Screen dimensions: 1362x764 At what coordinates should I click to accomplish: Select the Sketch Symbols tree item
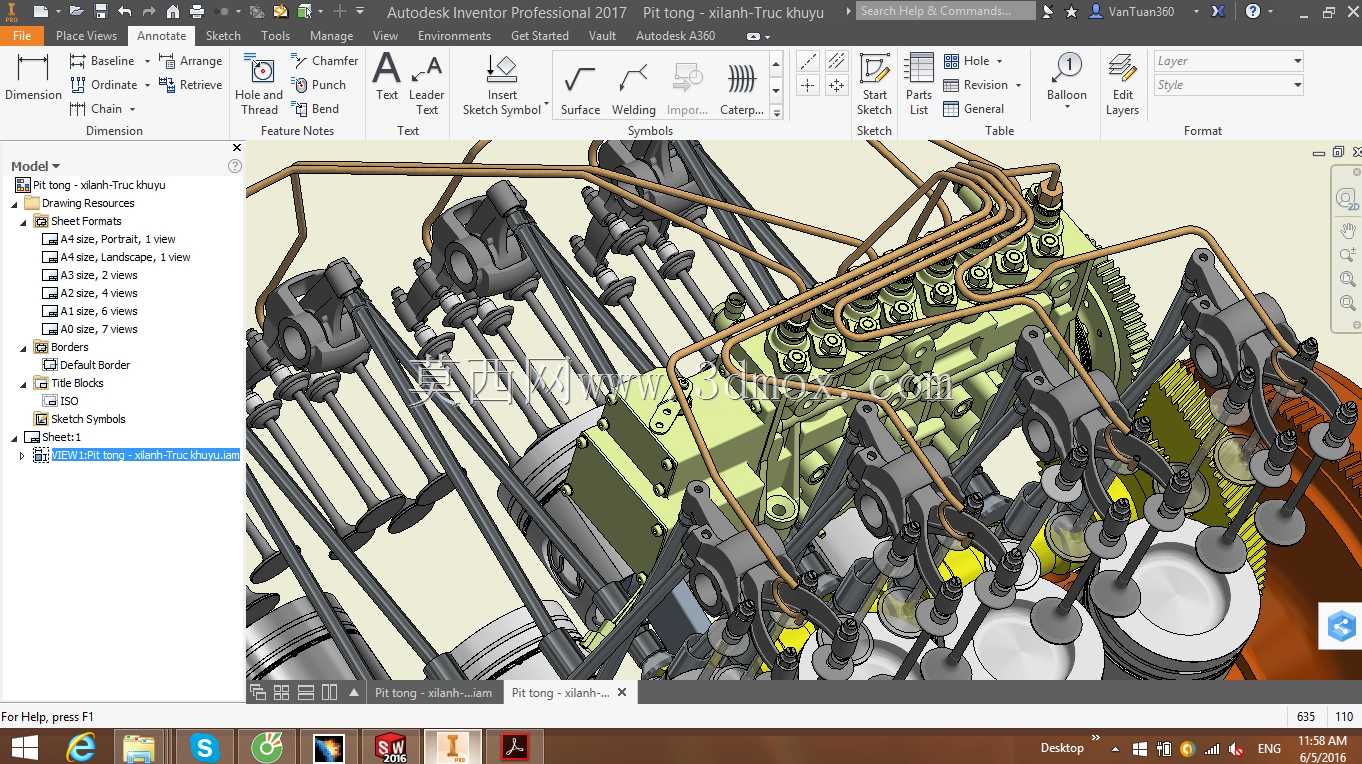coord(79,420)
